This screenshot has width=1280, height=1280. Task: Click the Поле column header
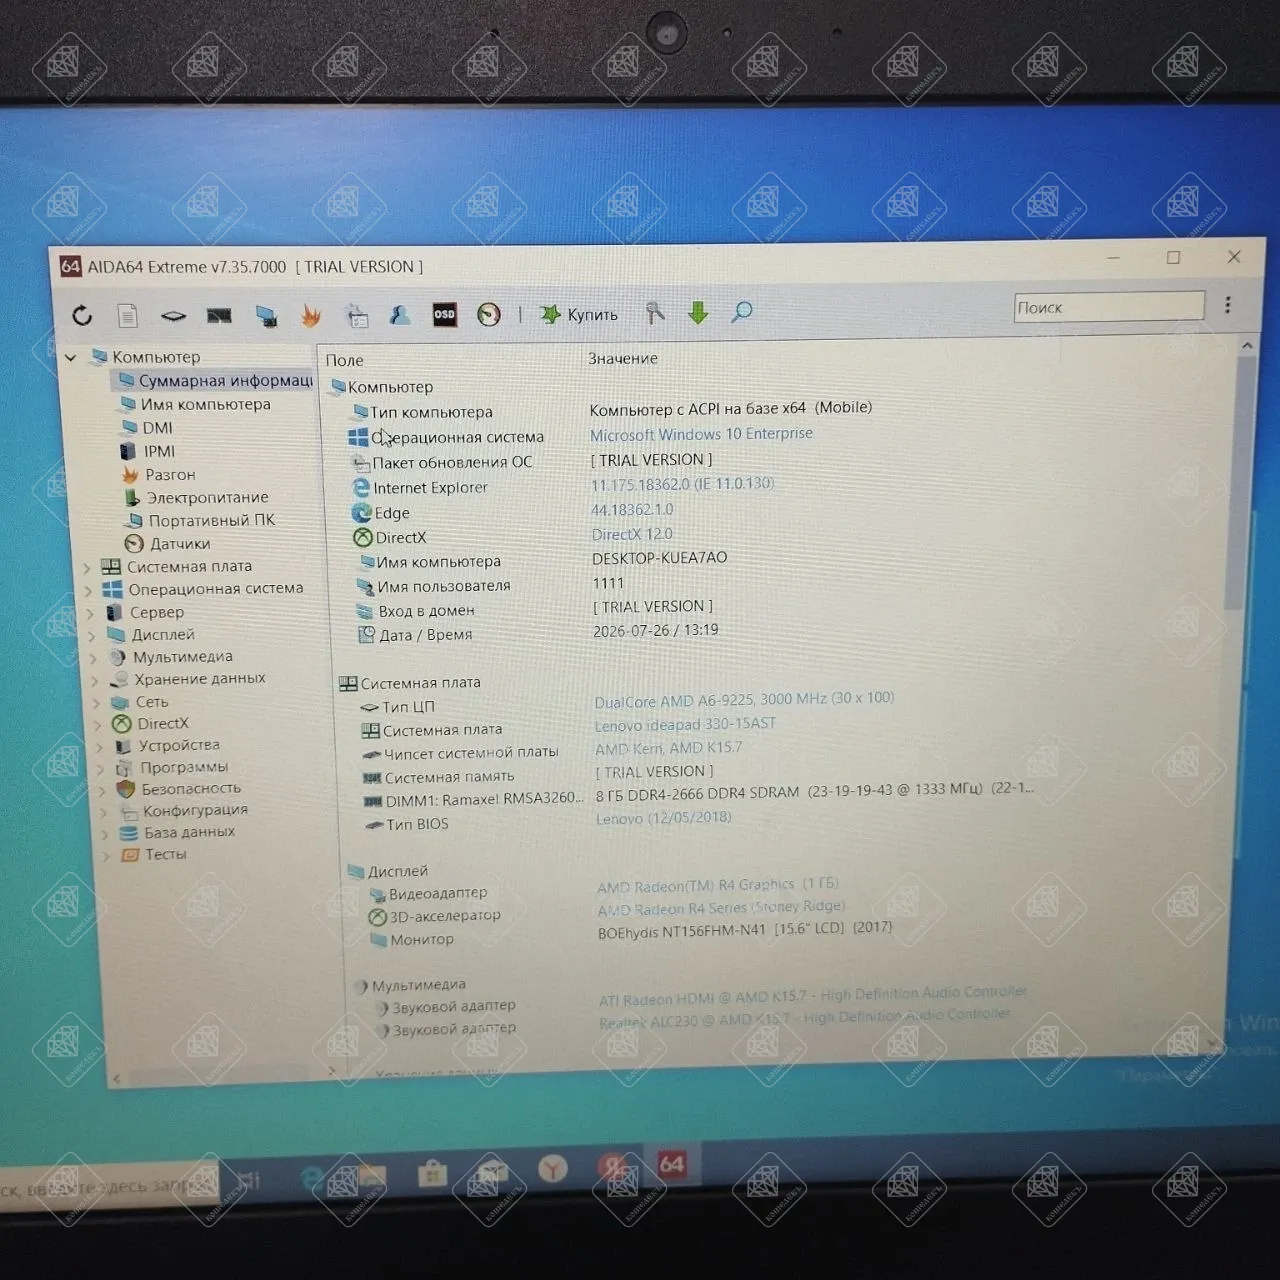pos(345,360)
